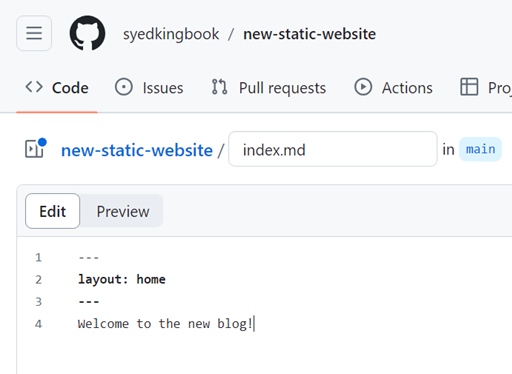Open the syedkingbook user profile link
Image resolution: width=512 pixels, height=374 pixels.
click(171, 34)
